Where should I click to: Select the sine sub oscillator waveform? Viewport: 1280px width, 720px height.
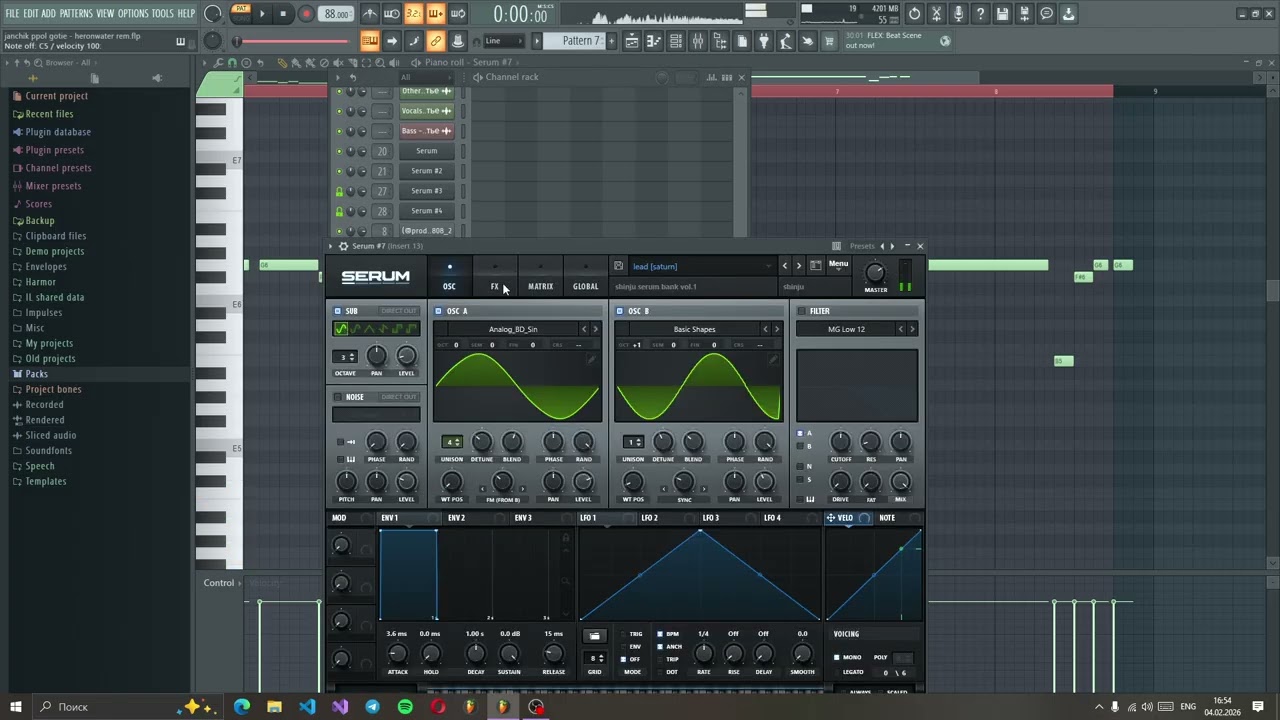point(342,329)
